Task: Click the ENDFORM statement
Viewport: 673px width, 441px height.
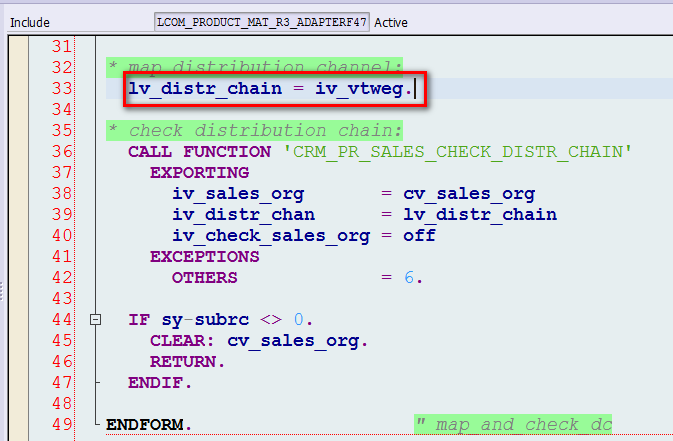Action: [x=149, y=425]
